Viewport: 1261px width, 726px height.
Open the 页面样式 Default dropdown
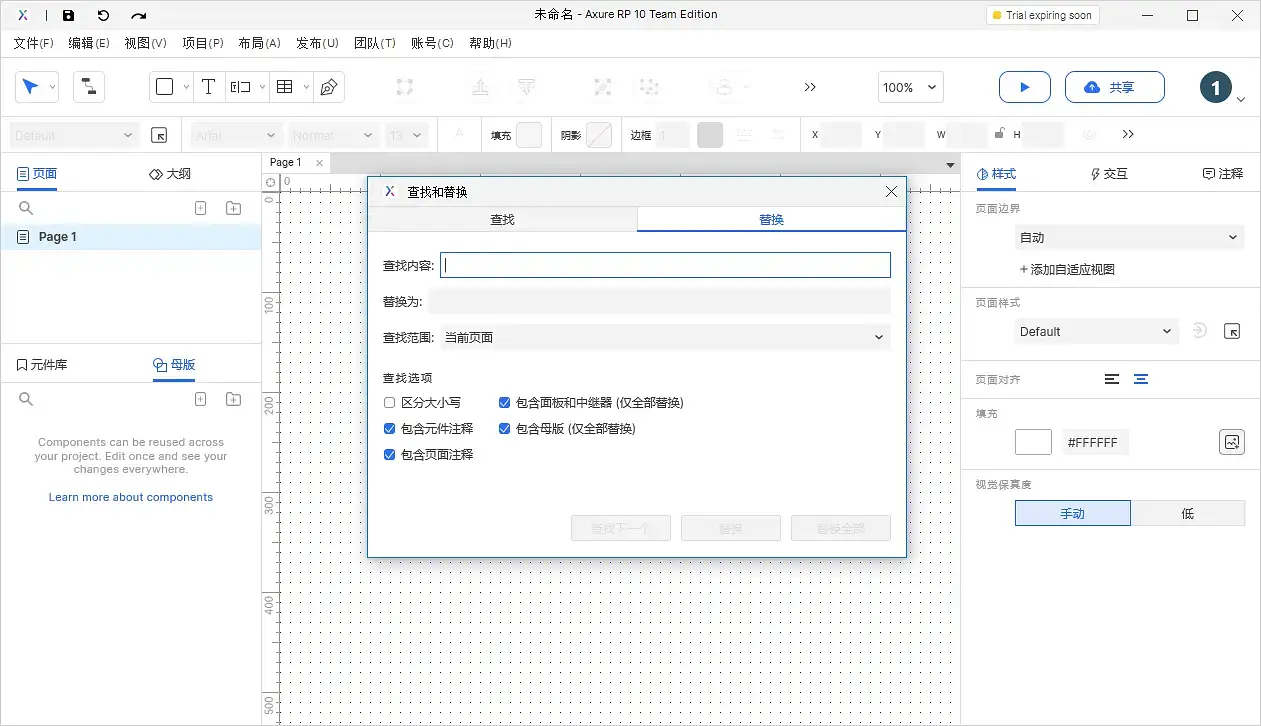1096,331
